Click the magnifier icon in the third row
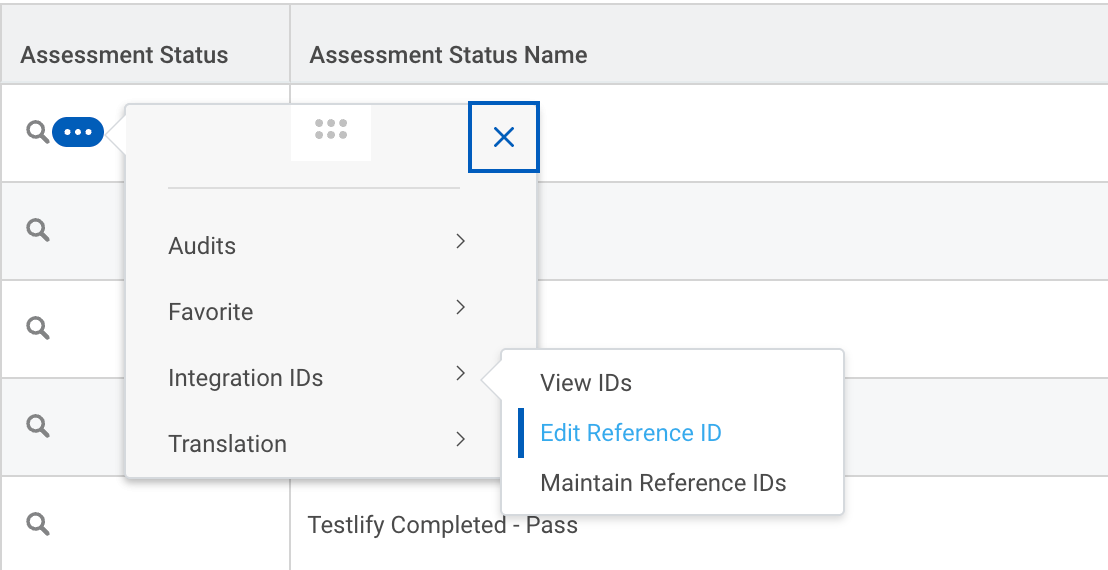 [x=38, y=328]
